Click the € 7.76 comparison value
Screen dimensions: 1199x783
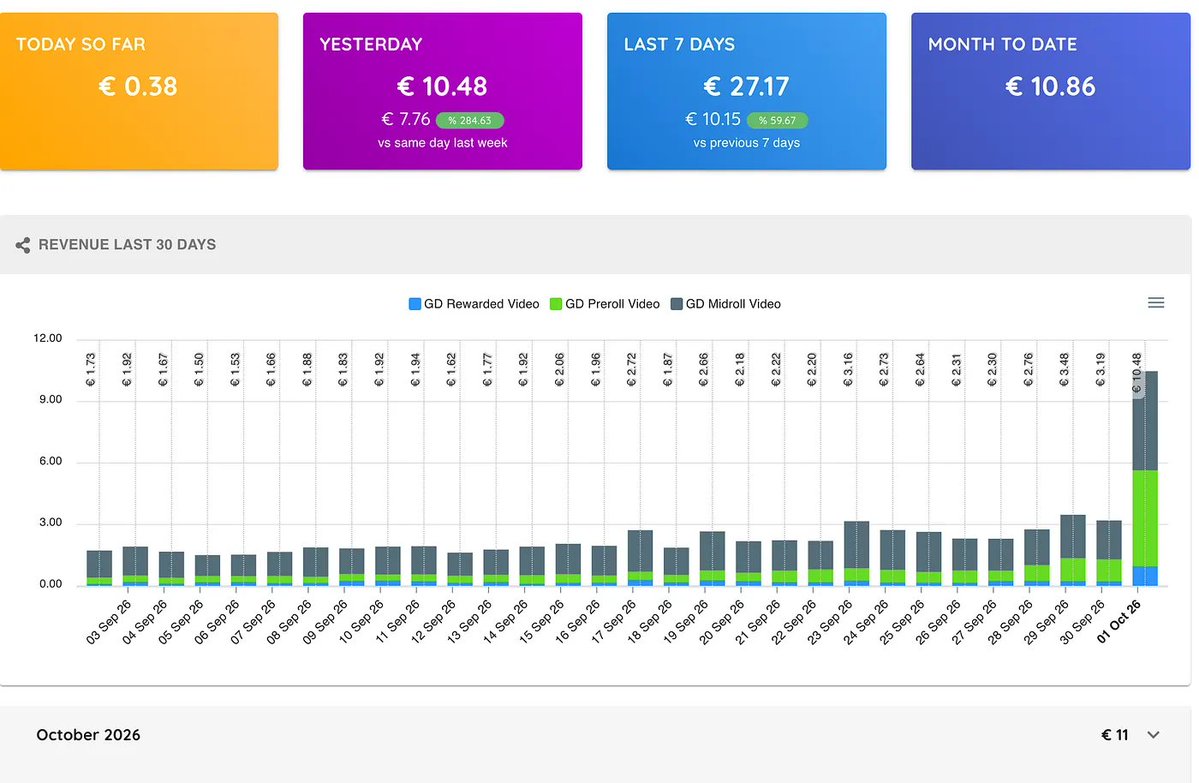[x=406, y=119]
